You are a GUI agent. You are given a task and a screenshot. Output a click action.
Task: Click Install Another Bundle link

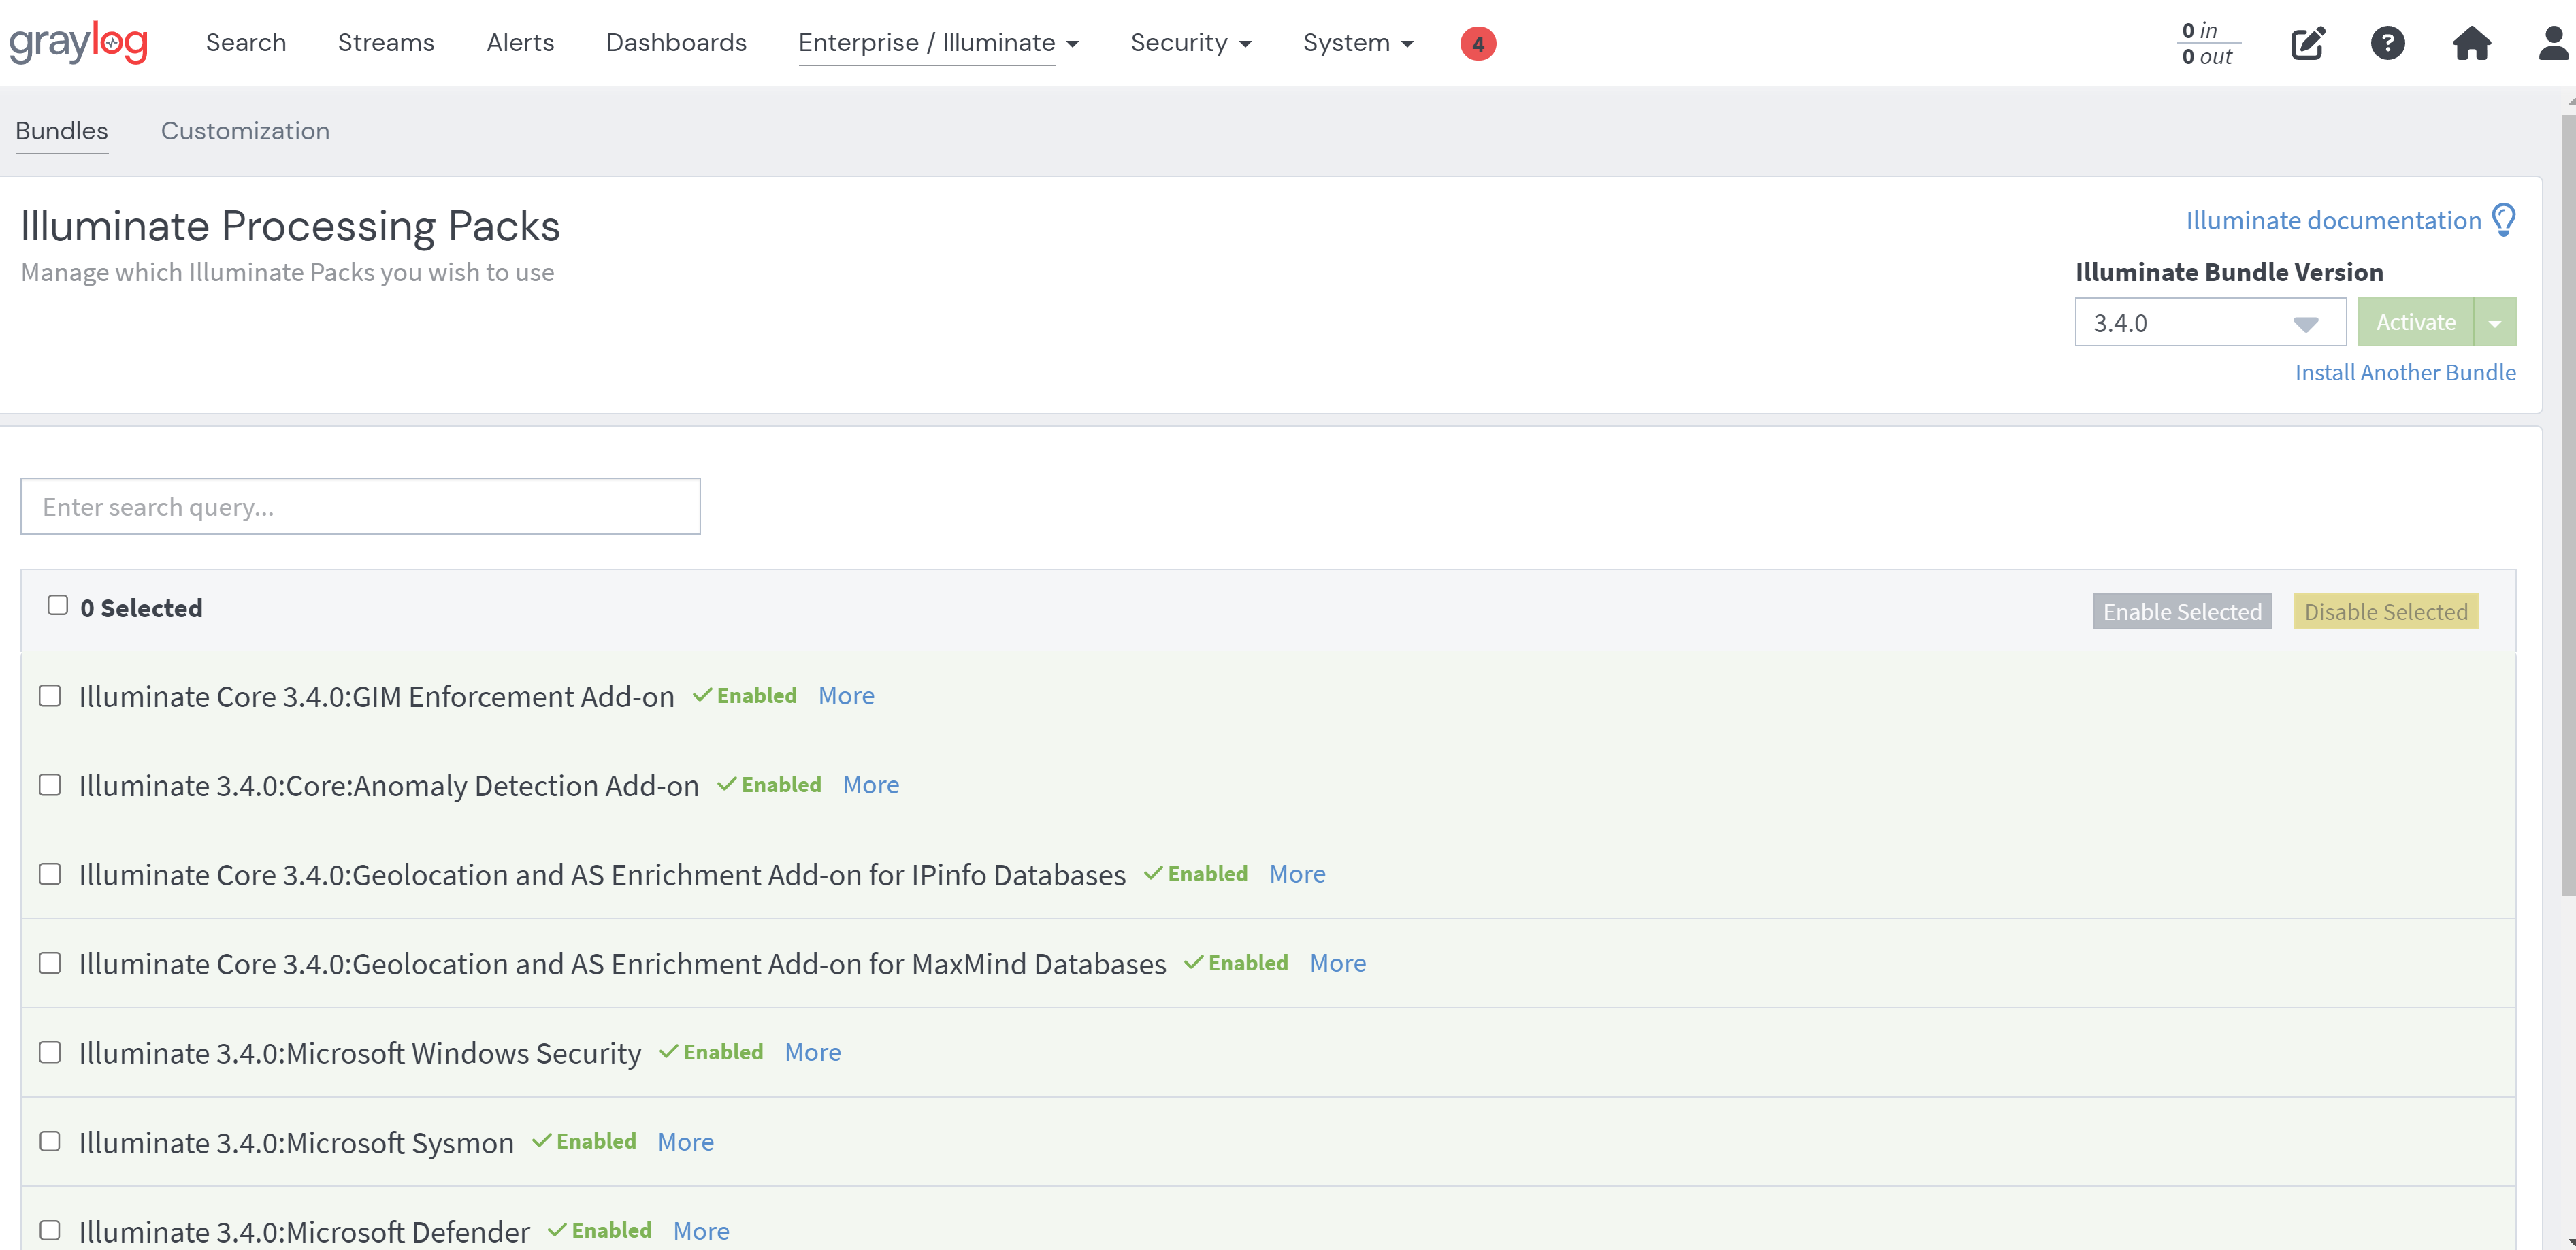2404,372
